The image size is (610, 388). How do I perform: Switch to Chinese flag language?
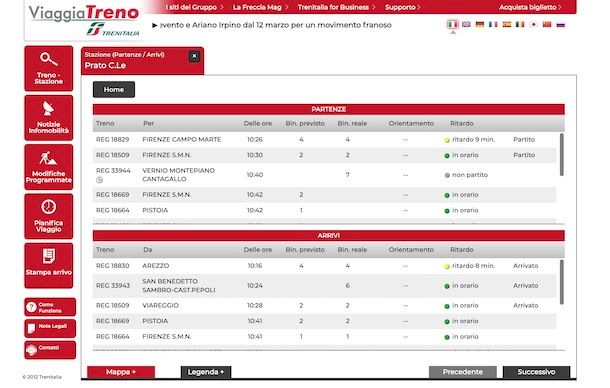(x=547, y=24)
